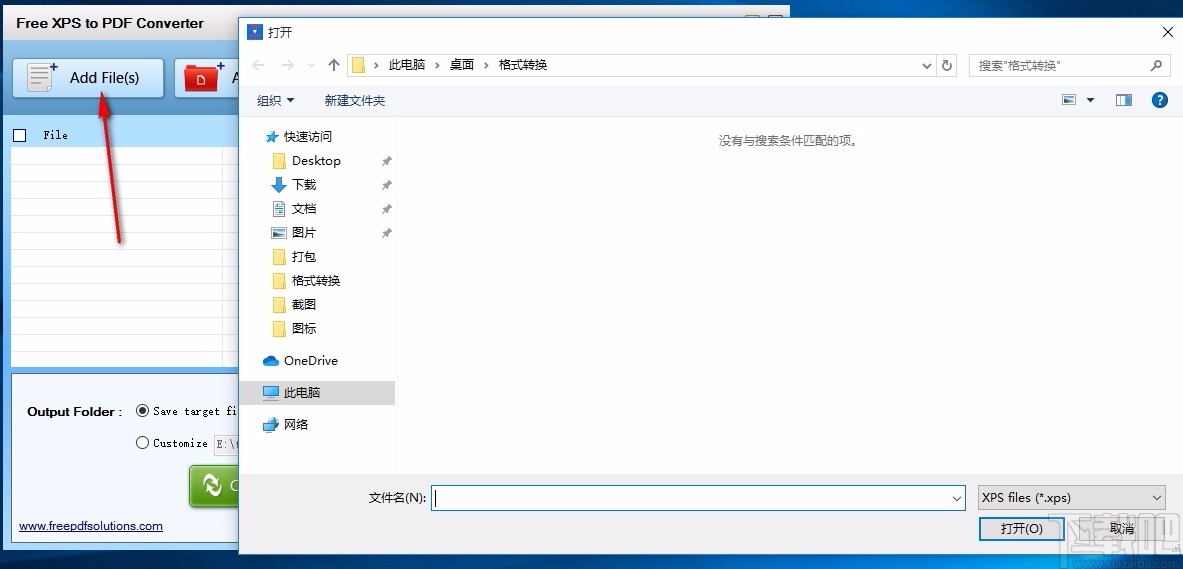1183x569 pixels.
Task: Toggle the preview pane icon
Action: [1124, 100]
